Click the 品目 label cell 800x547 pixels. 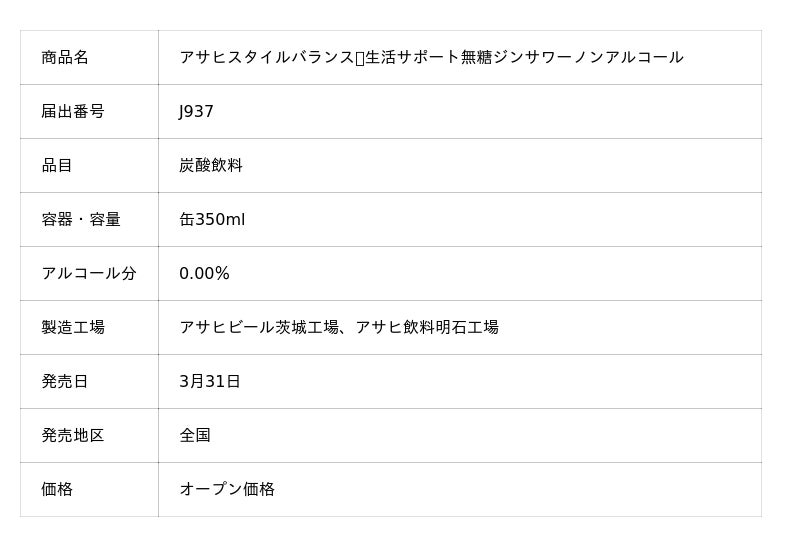click(x=57, y=165)
